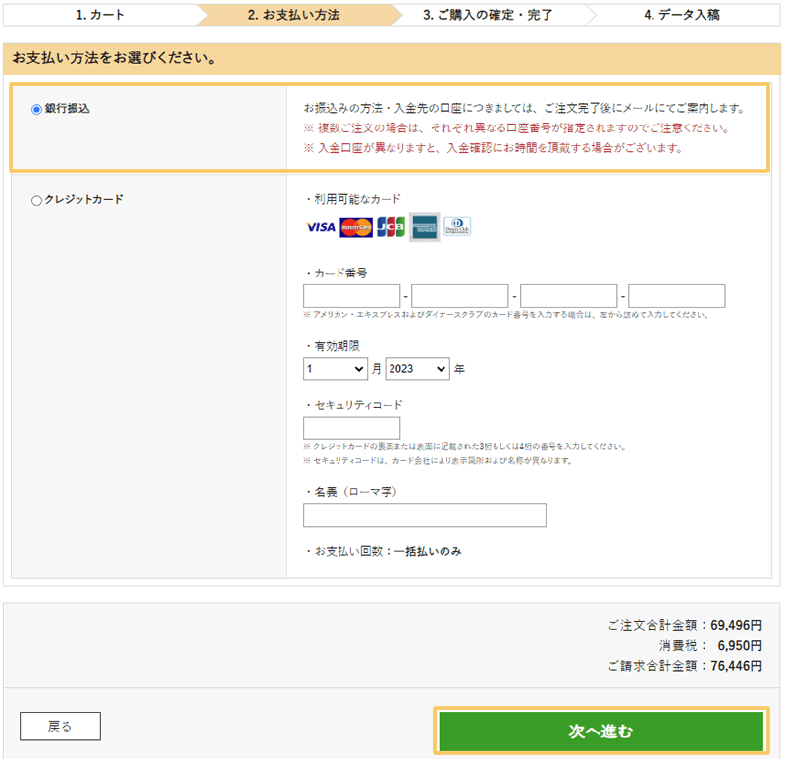
Task: Click the Diners Club card icon
Action: point(457,226)
